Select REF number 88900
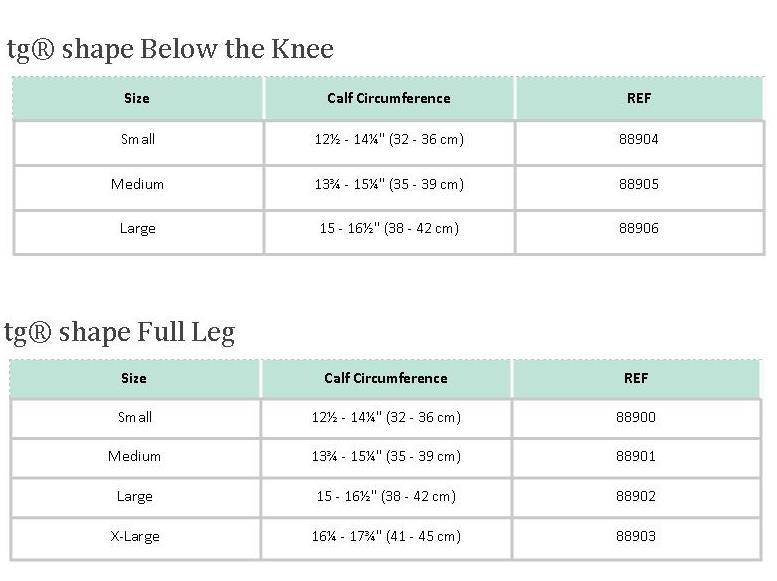 (x=635, y=418)
